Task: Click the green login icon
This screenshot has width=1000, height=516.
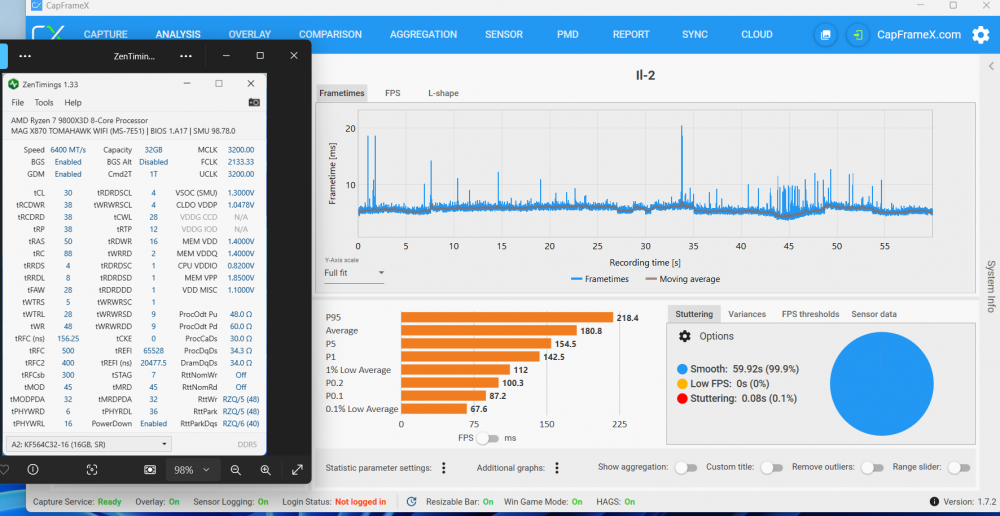Action: coord(857,35)
